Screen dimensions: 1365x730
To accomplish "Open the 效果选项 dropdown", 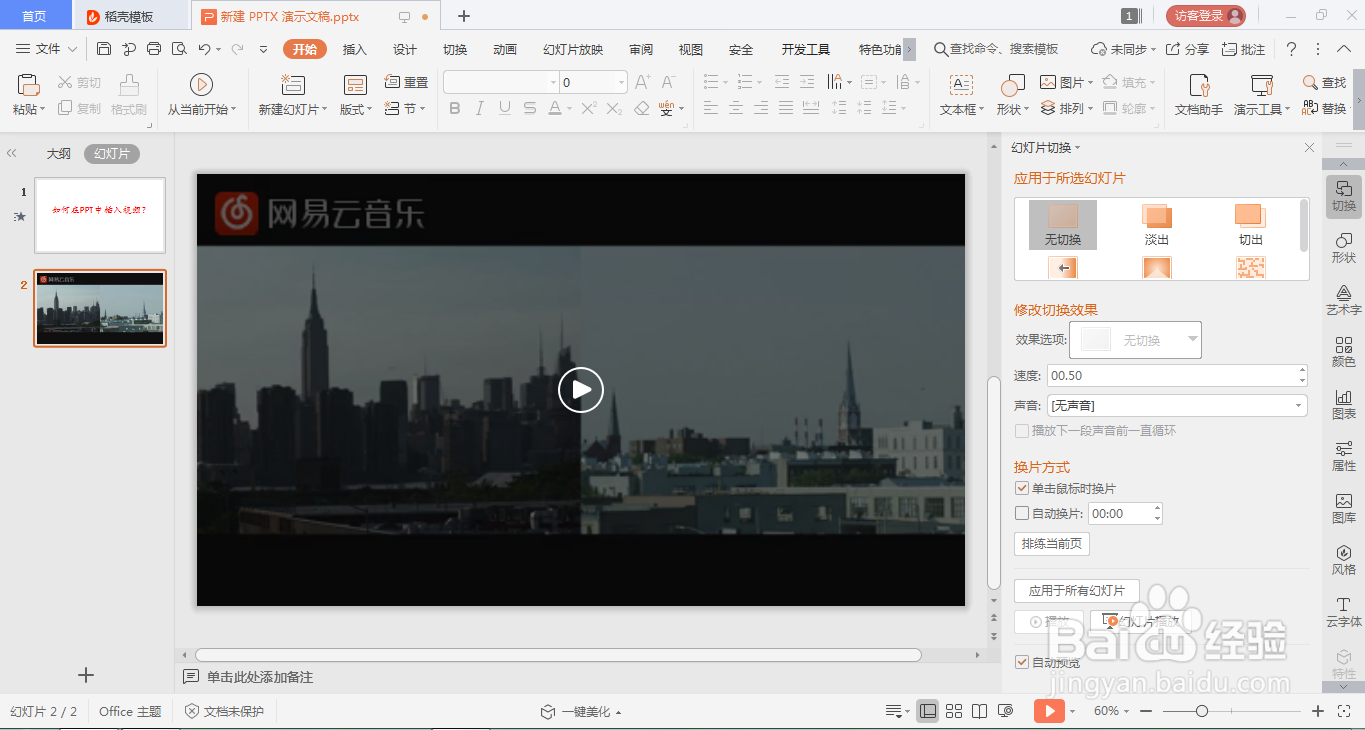I will (1135, 340).
